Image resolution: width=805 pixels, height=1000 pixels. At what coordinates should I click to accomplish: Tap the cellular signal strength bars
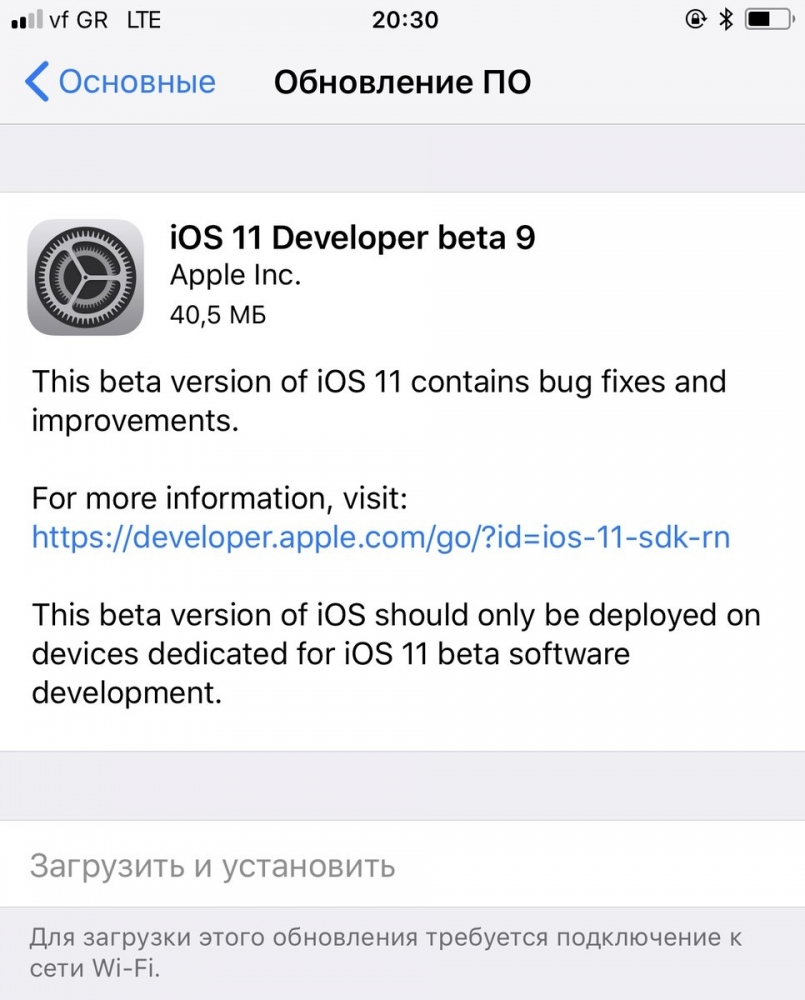pos(27,20)
